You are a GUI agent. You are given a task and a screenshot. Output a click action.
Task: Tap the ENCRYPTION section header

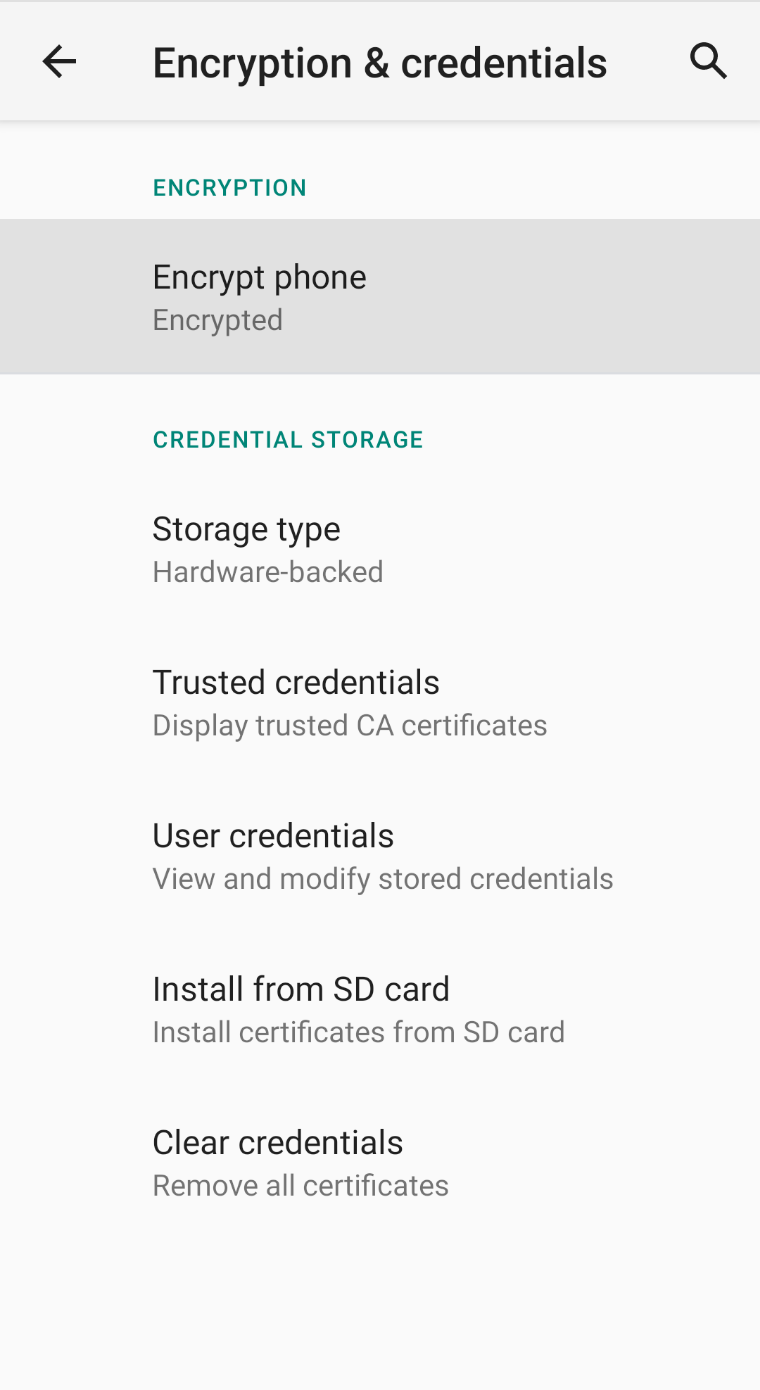229,187
